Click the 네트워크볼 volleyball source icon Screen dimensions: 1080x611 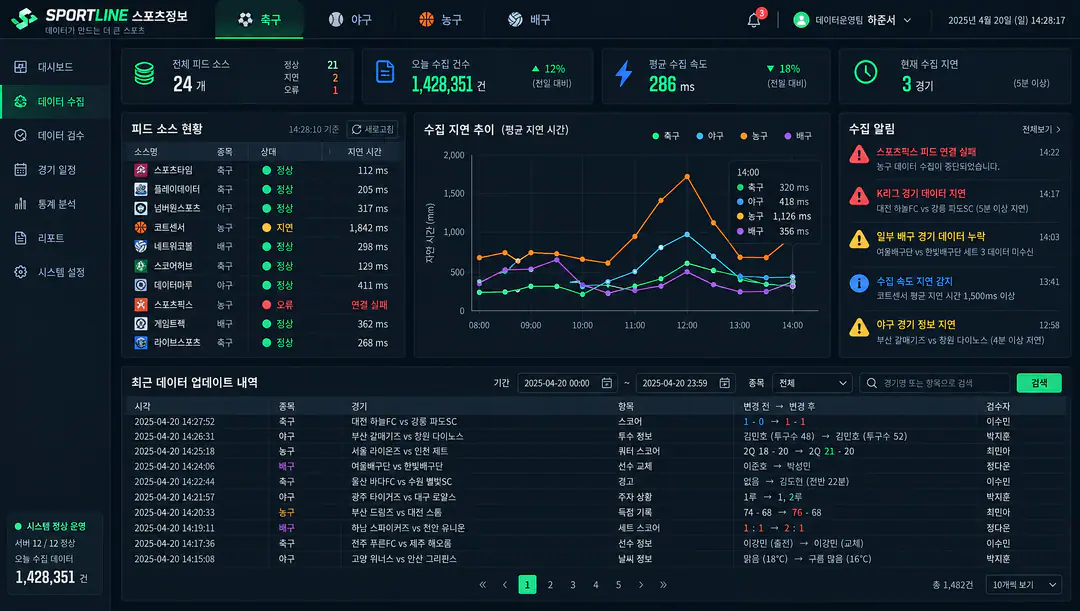click(141, 247)
